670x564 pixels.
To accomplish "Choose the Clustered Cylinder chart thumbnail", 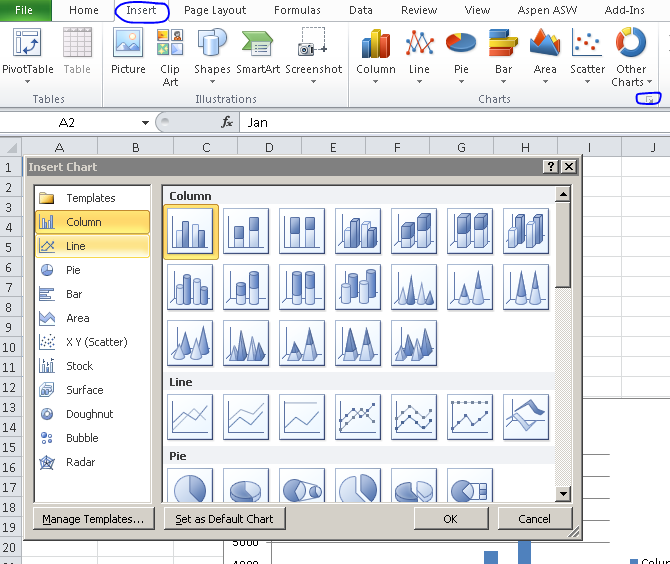I will tap(190, 287).
